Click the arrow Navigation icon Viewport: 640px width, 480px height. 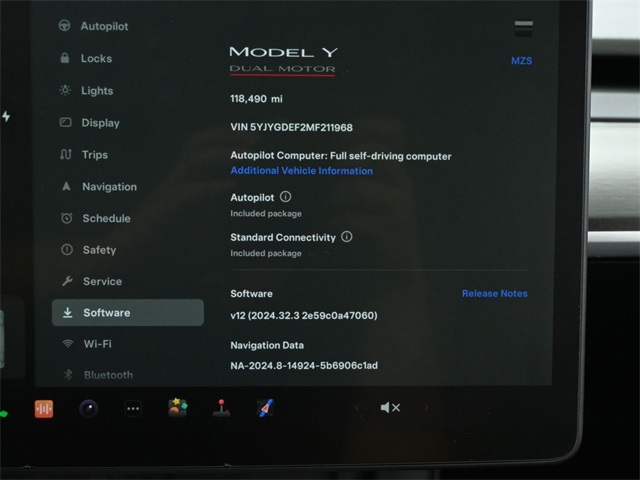tap(66, 187)
